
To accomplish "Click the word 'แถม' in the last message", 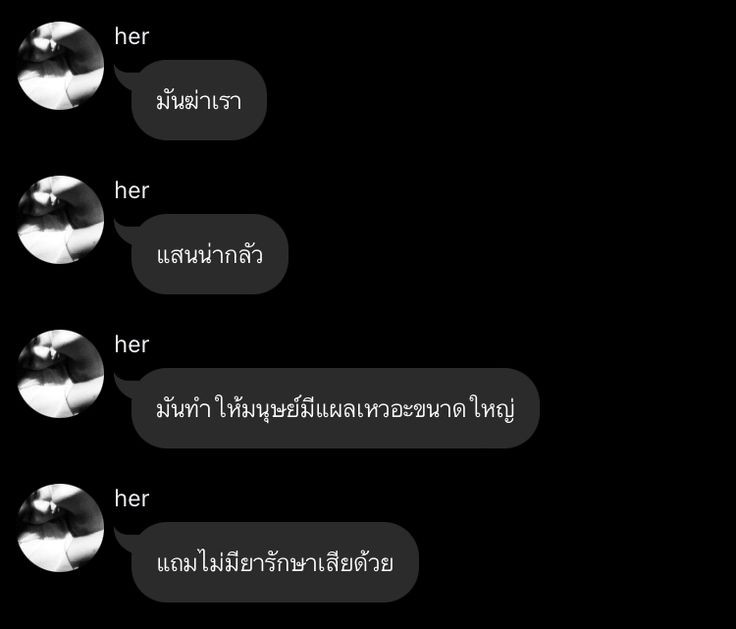I will coord(176,563).
